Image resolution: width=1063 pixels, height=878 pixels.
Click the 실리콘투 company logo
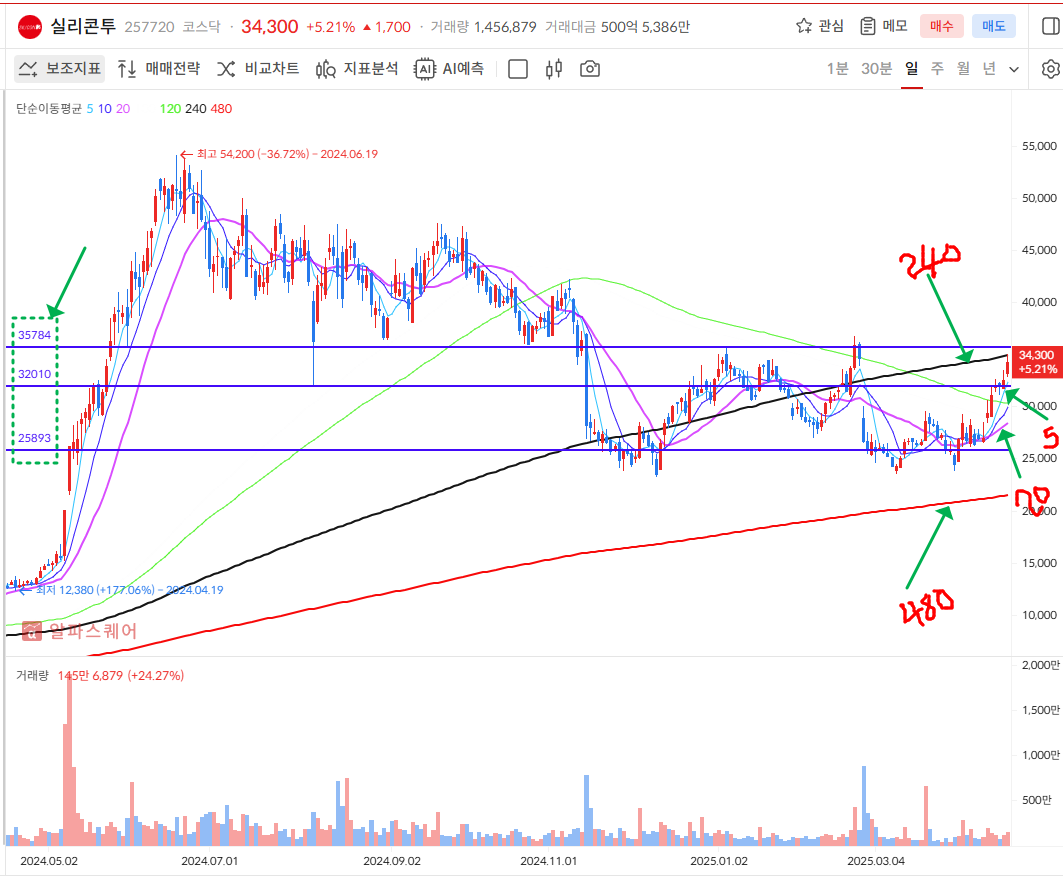coord(30,26)
